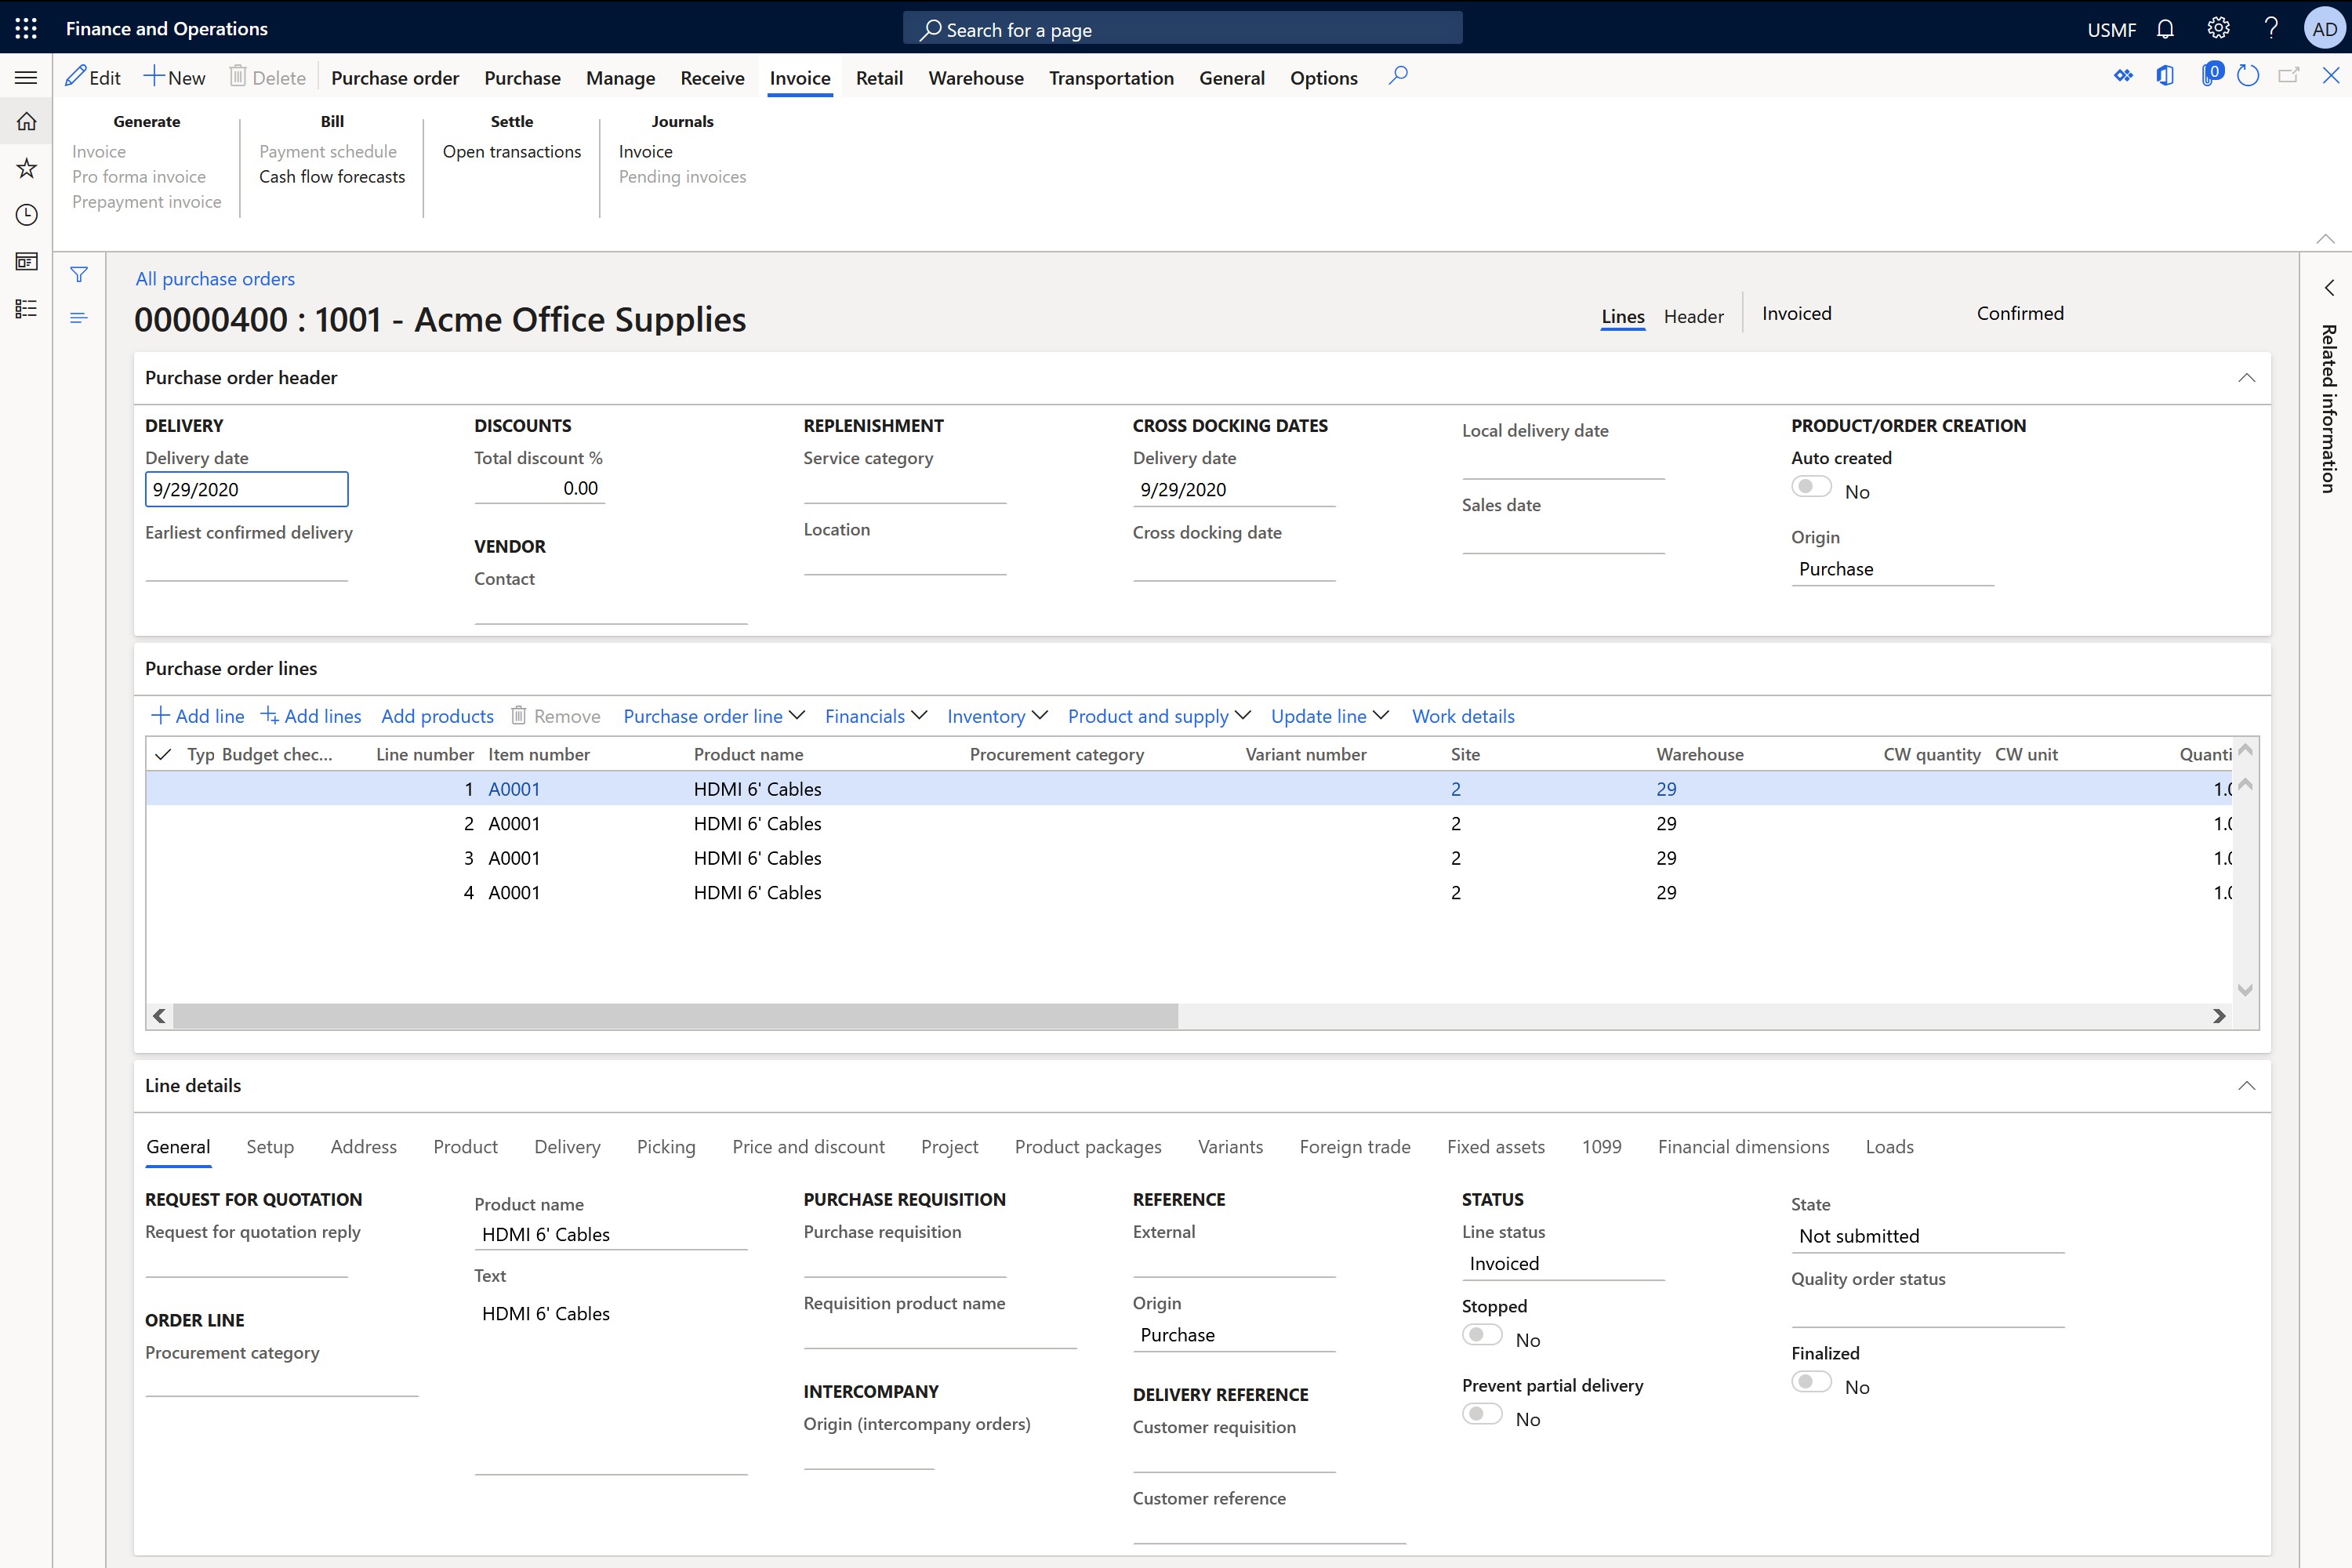The height and width of the screenshot is (1568, 2352).
Task: Open the Pro forma invoice option
Action: (x=138, y=175)
